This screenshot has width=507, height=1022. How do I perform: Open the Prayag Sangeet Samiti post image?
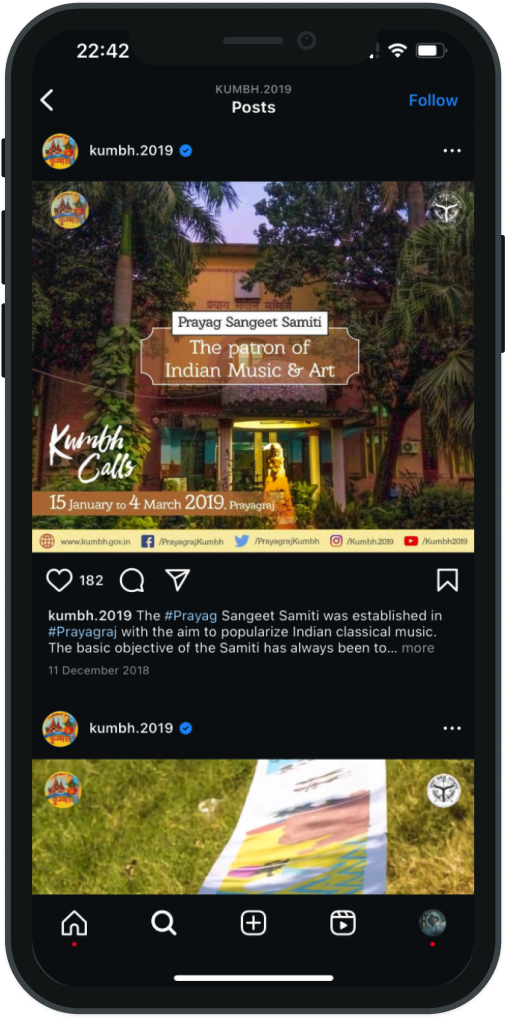(x=253, y=367)
